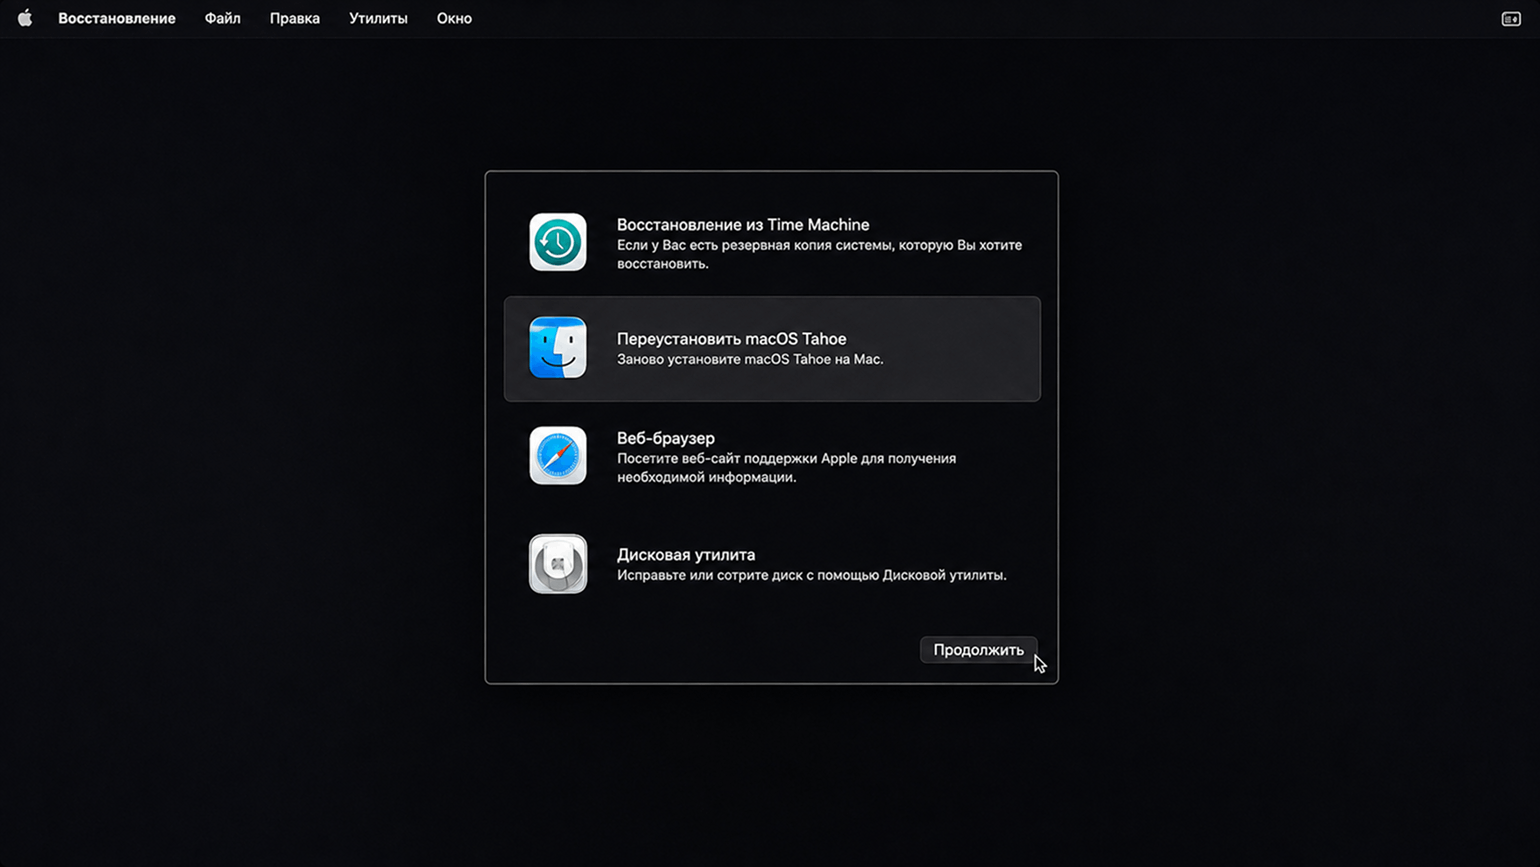
Task: Click the Safari compass icon
Action: pos(558,456)
